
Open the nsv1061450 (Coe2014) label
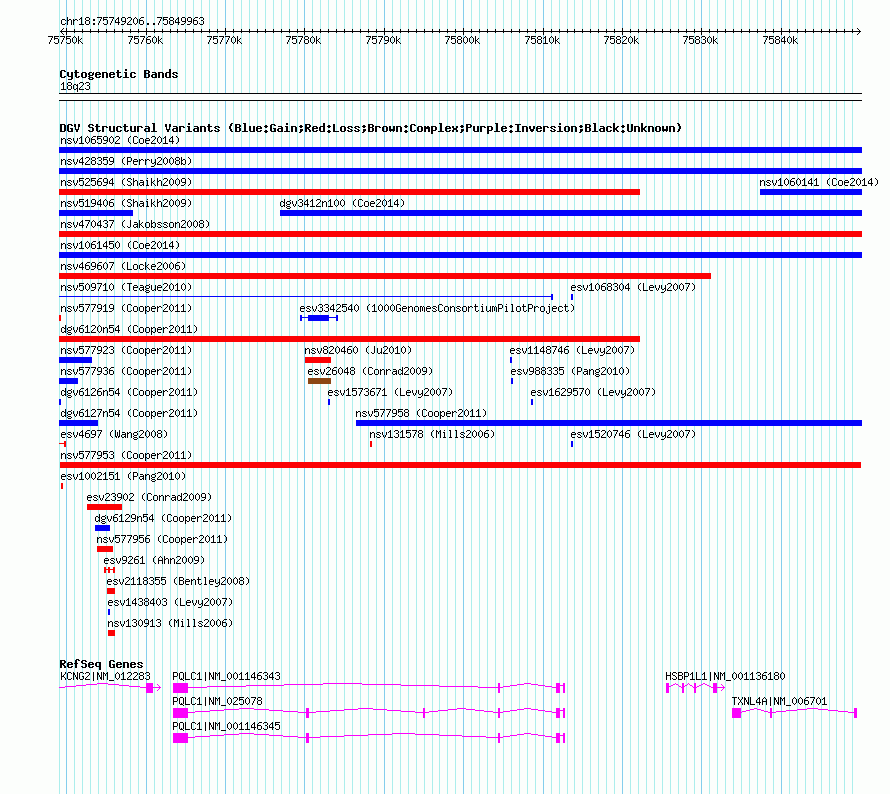click(x=120, y=245)
